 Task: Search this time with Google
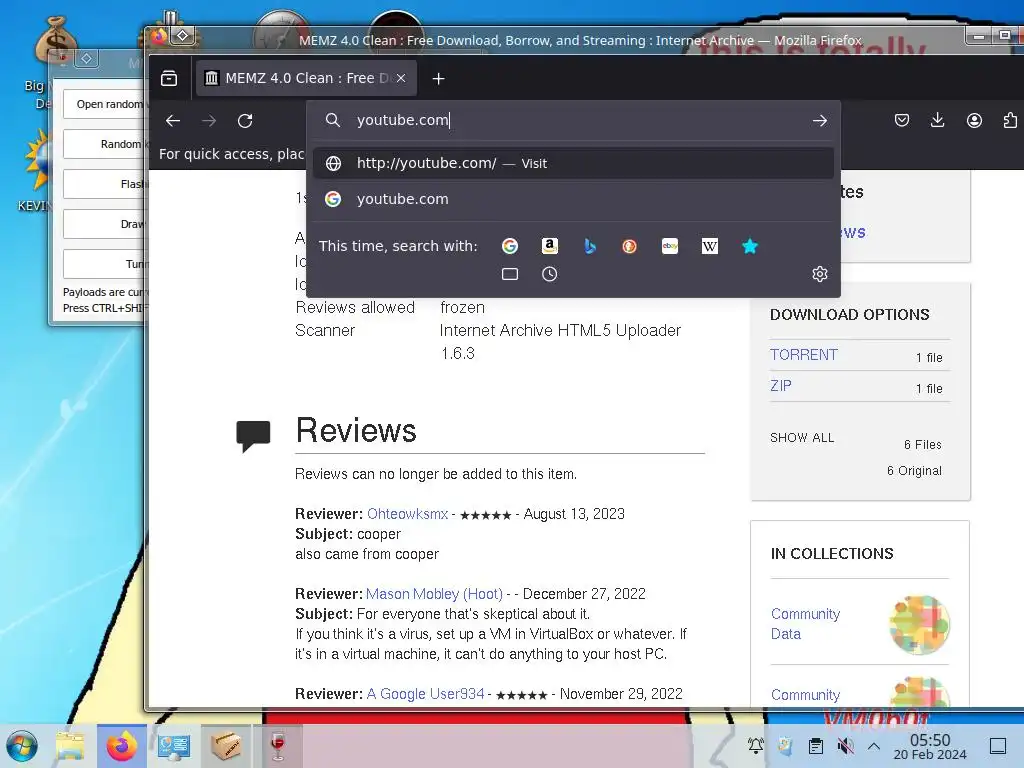(510, 246)
